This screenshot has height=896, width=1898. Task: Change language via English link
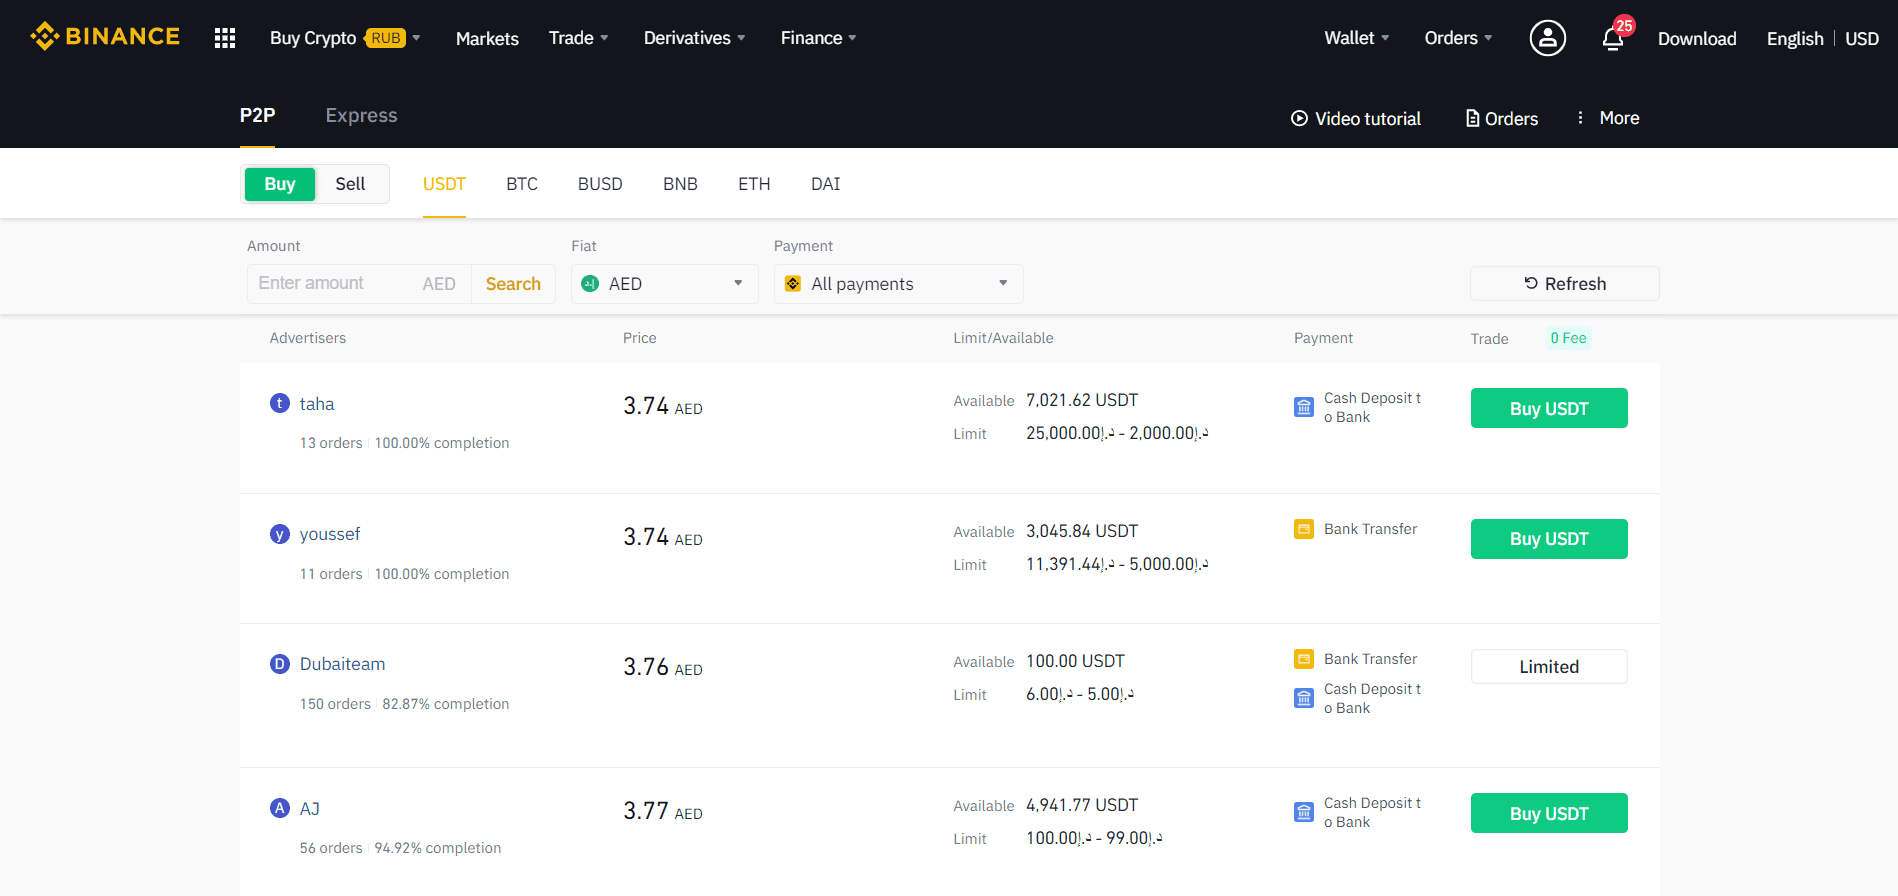coord(1795,38)
